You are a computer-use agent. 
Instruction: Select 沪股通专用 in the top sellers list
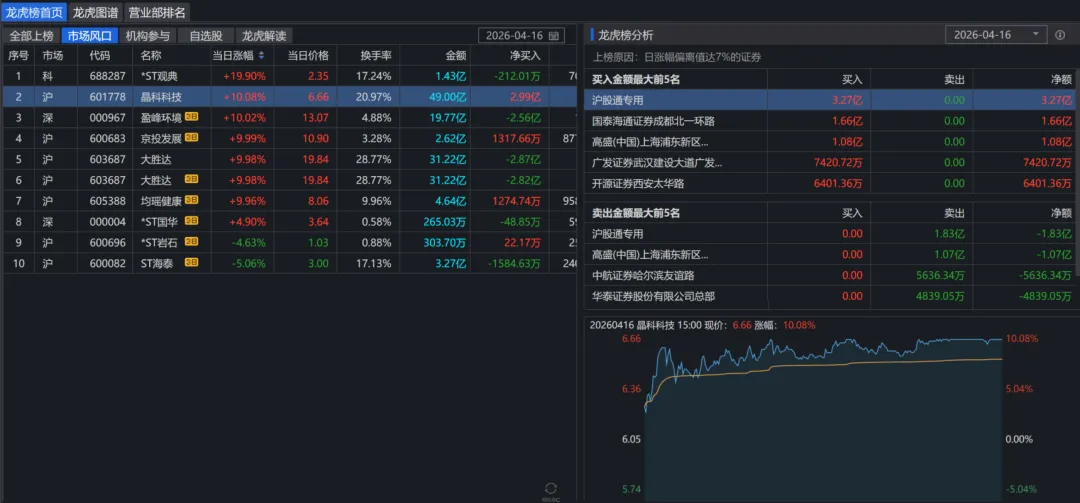830,234
